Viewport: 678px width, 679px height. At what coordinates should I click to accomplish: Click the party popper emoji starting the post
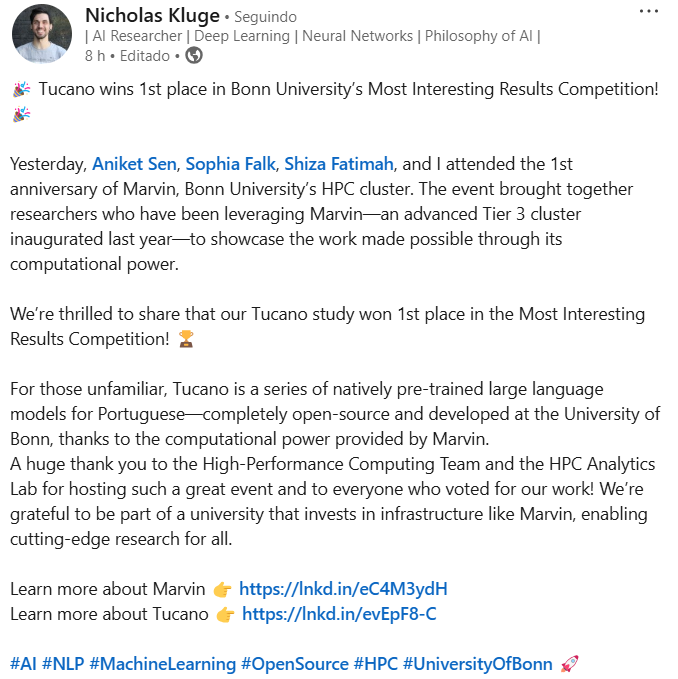(21, 90)
